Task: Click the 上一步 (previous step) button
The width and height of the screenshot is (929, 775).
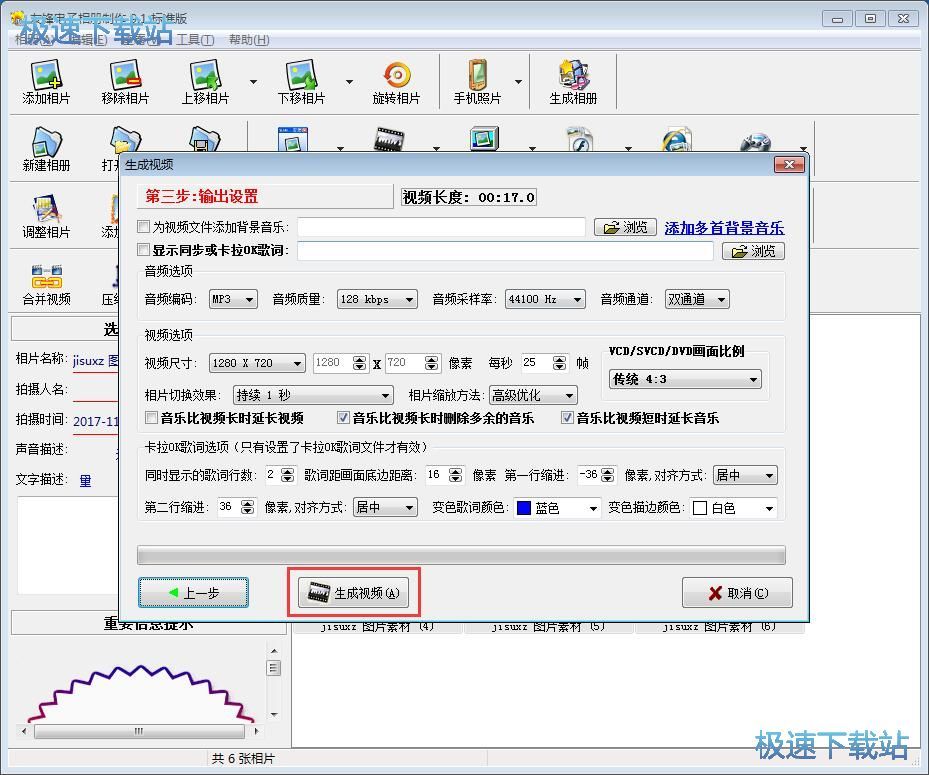Action: pos(193,593)
